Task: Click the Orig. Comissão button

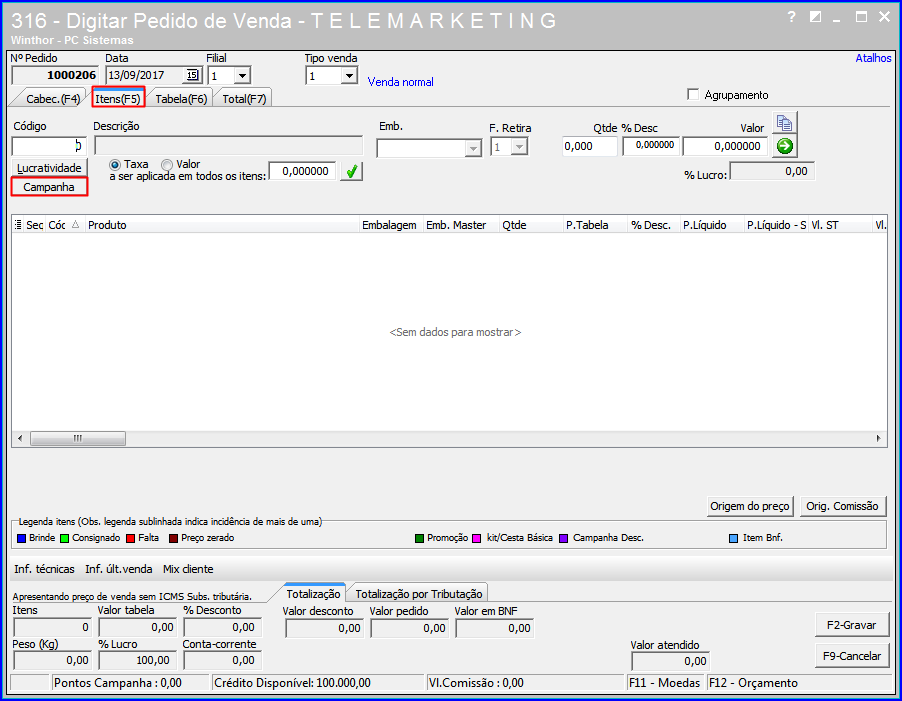Action: pyautogui.click(x=842, y=506)
